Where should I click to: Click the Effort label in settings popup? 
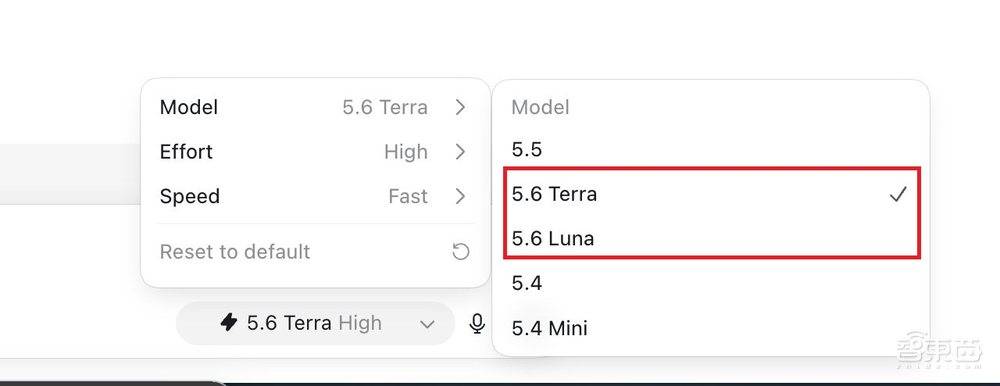click(186, 152)
